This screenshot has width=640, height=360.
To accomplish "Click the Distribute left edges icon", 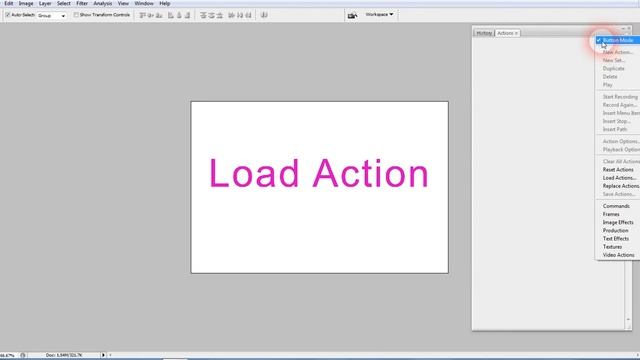I will coord(231,16).
